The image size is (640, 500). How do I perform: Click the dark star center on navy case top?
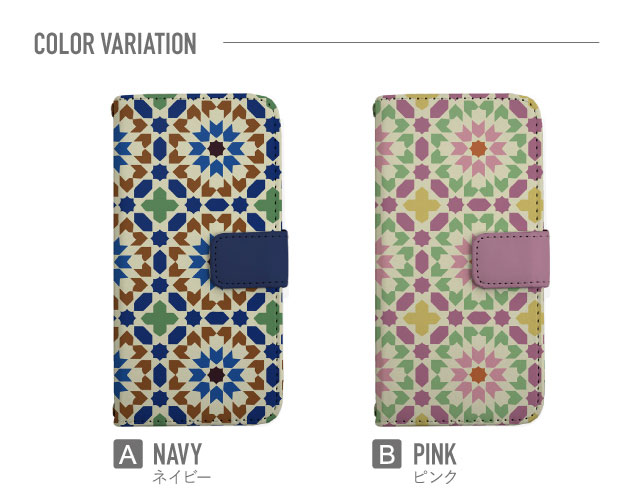216,149
